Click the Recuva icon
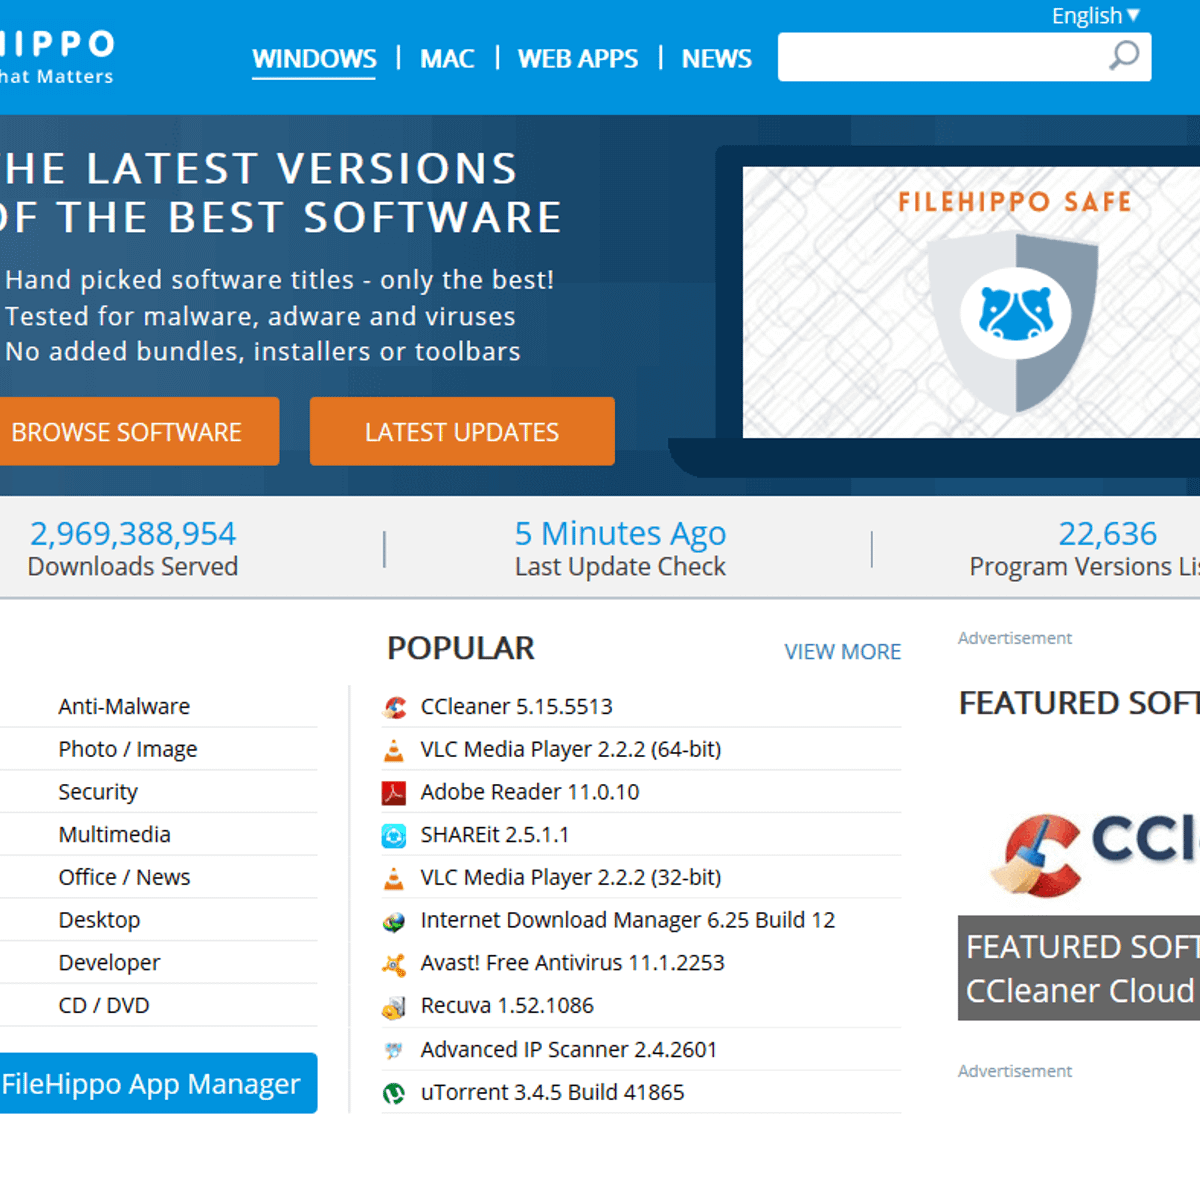1200x1200 pixels. pyautogui.click(x=394, y=1007)
